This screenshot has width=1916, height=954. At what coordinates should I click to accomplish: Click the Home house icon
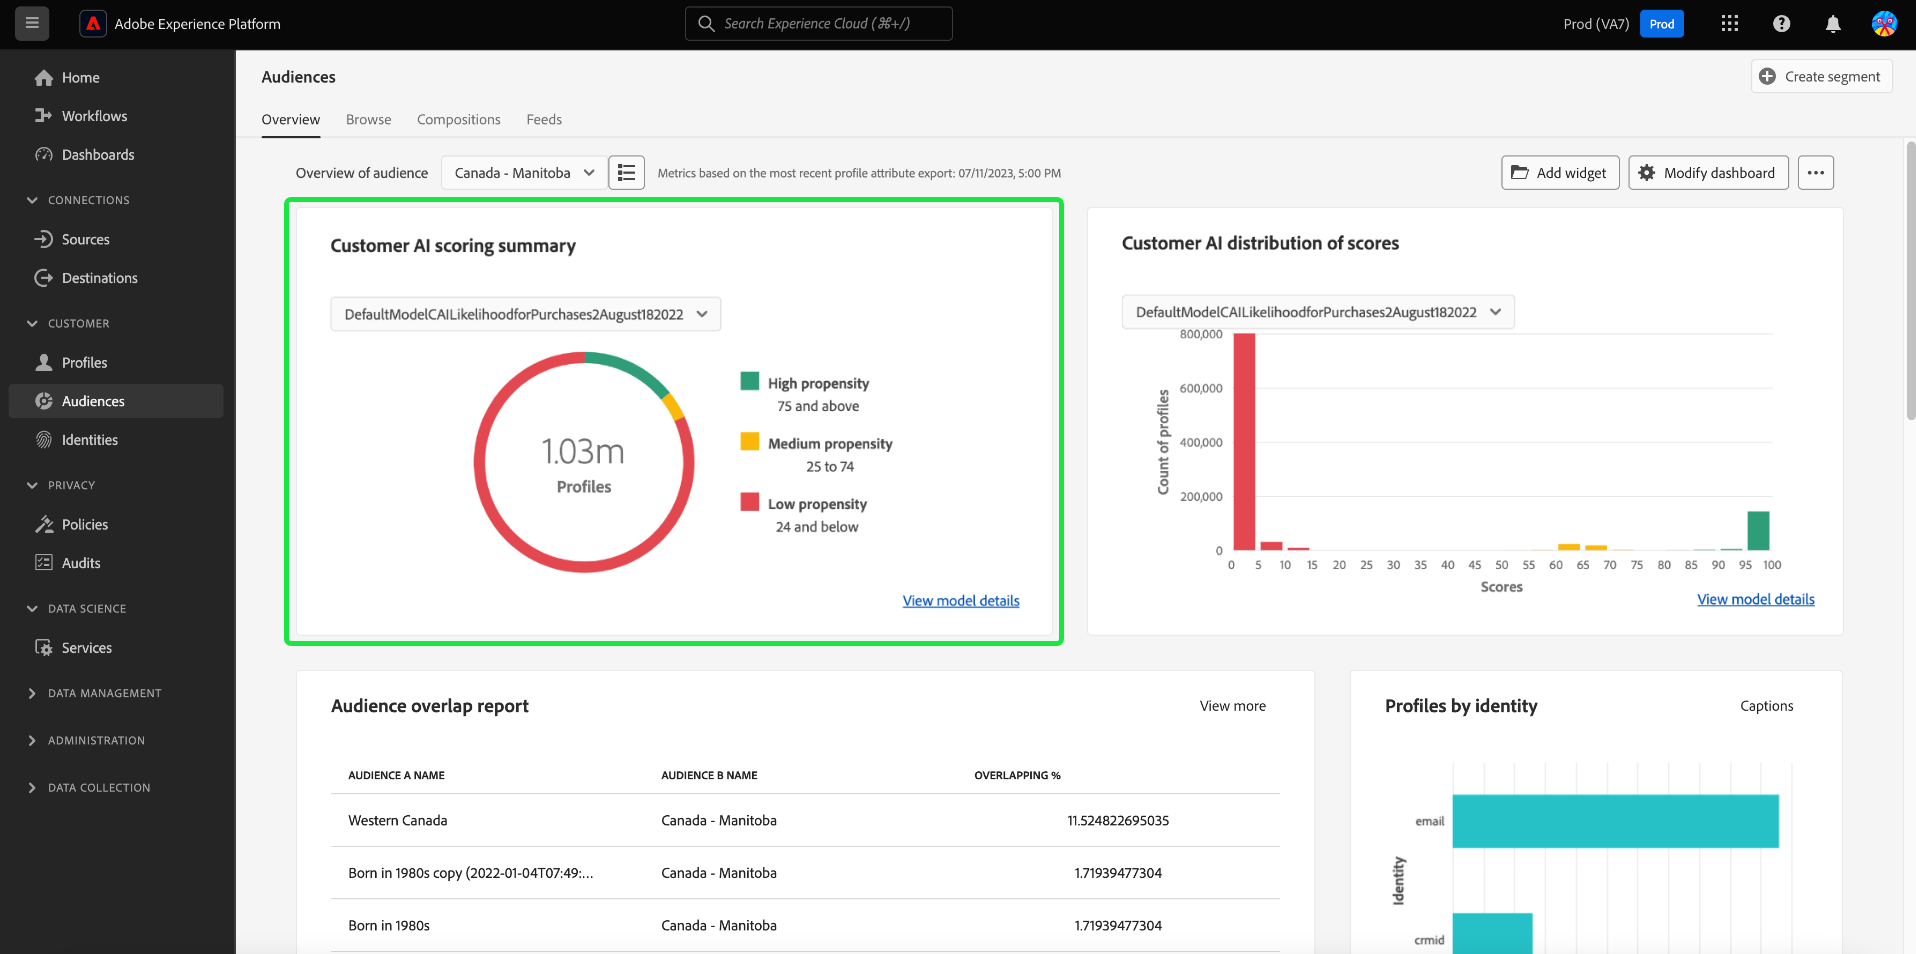click(x=44, y=78)
